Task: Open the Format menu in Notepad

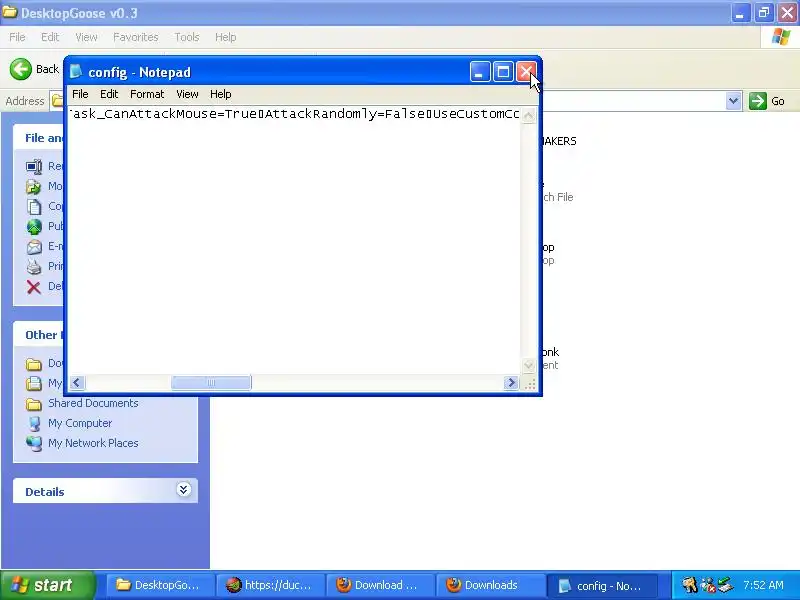Action: 147,94
